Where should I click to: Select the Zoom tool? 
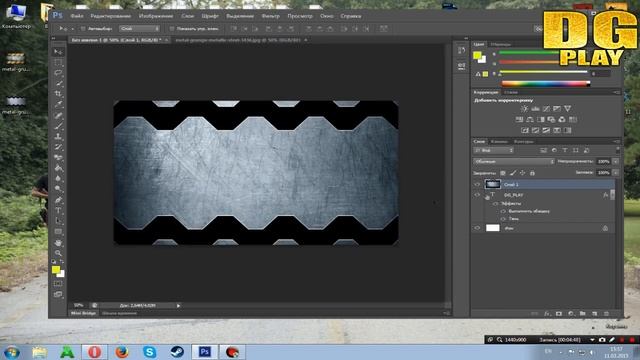click(58, 253)
